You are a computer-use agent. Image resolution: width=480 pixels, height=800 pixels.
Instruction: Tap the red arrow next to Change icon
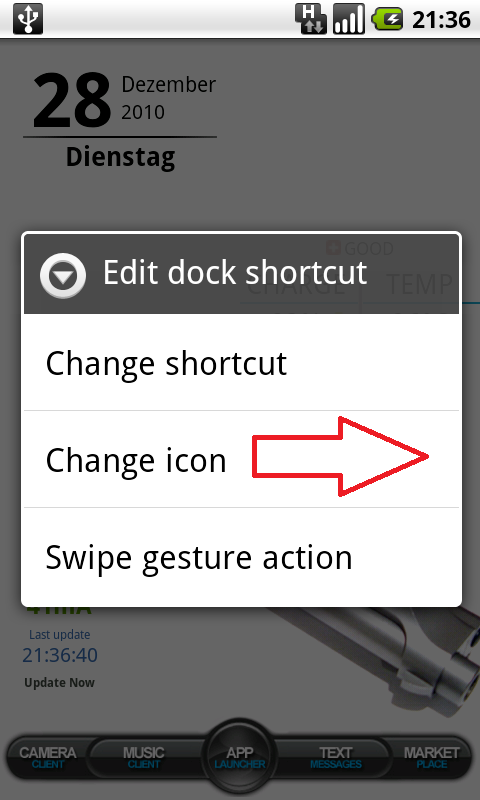click(340, 456)
